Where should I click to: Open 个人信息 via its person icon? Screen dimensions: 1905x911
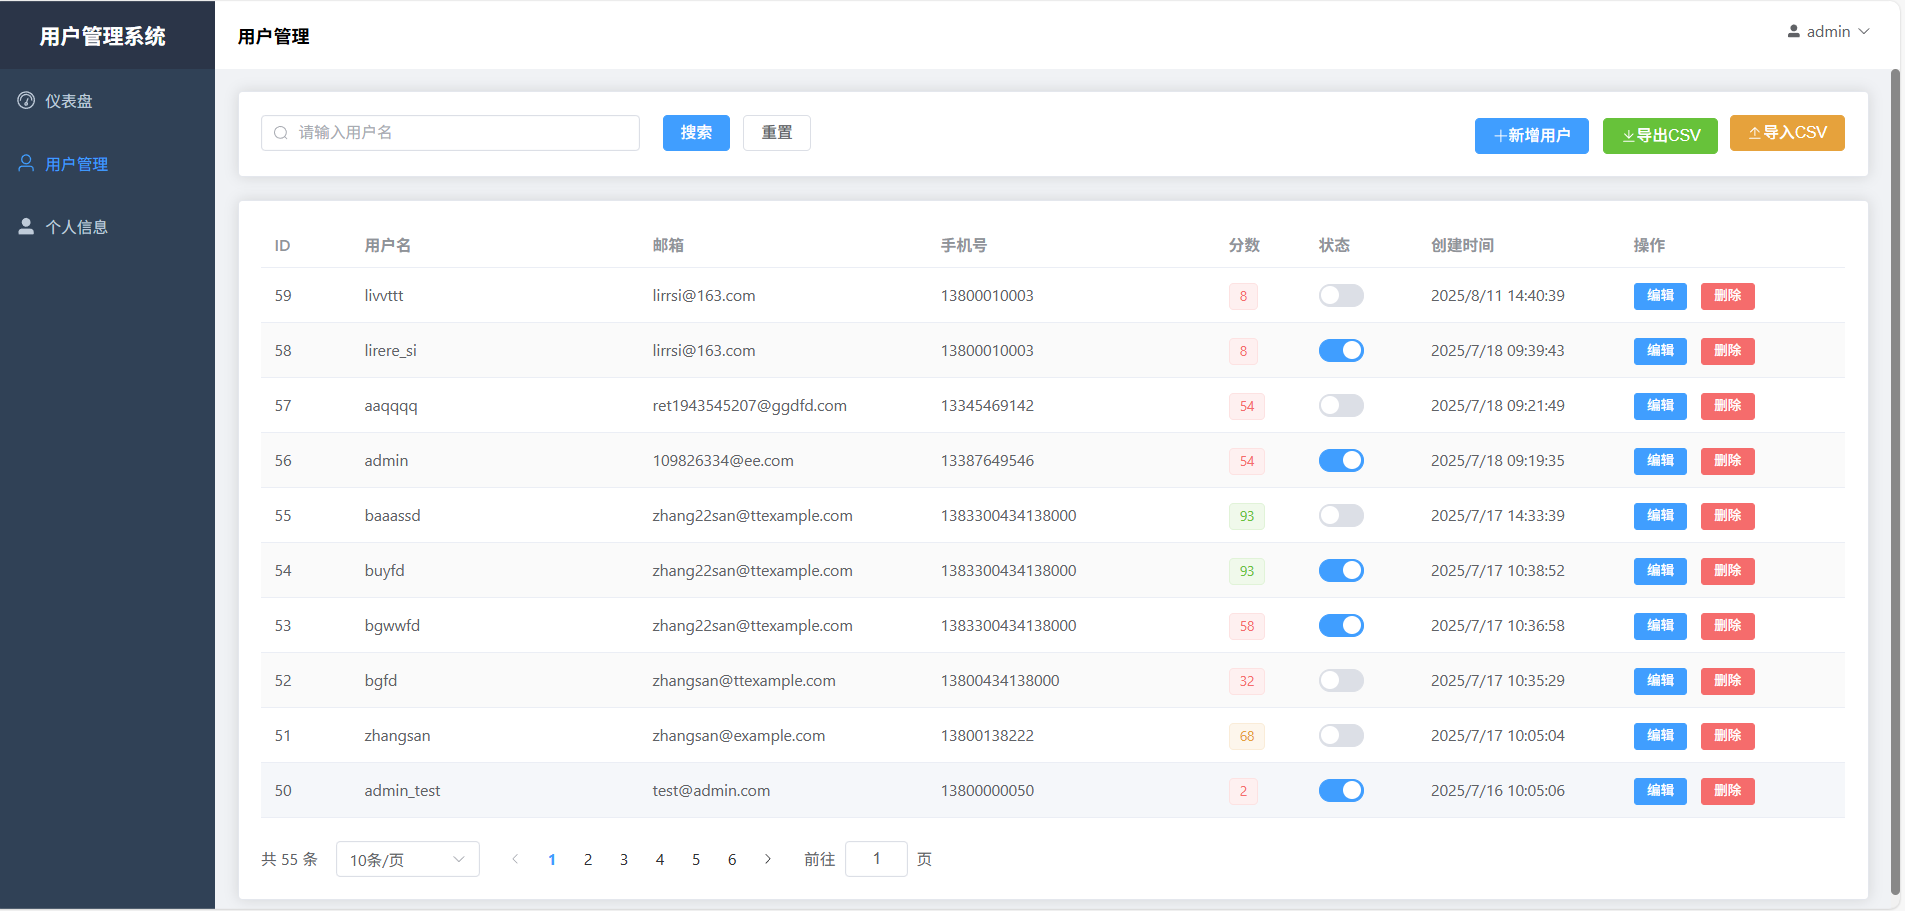26,225
